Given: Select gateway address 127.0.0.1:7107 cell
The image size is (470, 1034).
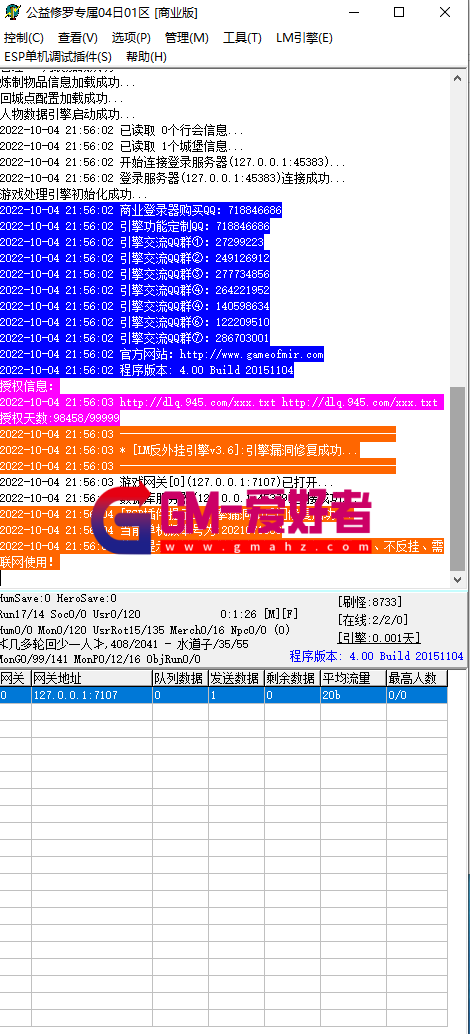Looking at the screenshot, I should (92, 695).
